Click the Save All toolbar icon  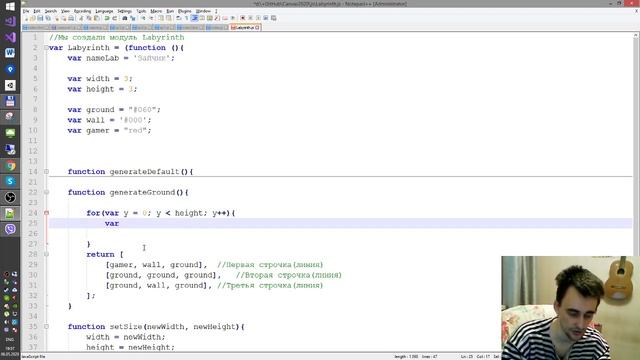click(x=48, y=18)
